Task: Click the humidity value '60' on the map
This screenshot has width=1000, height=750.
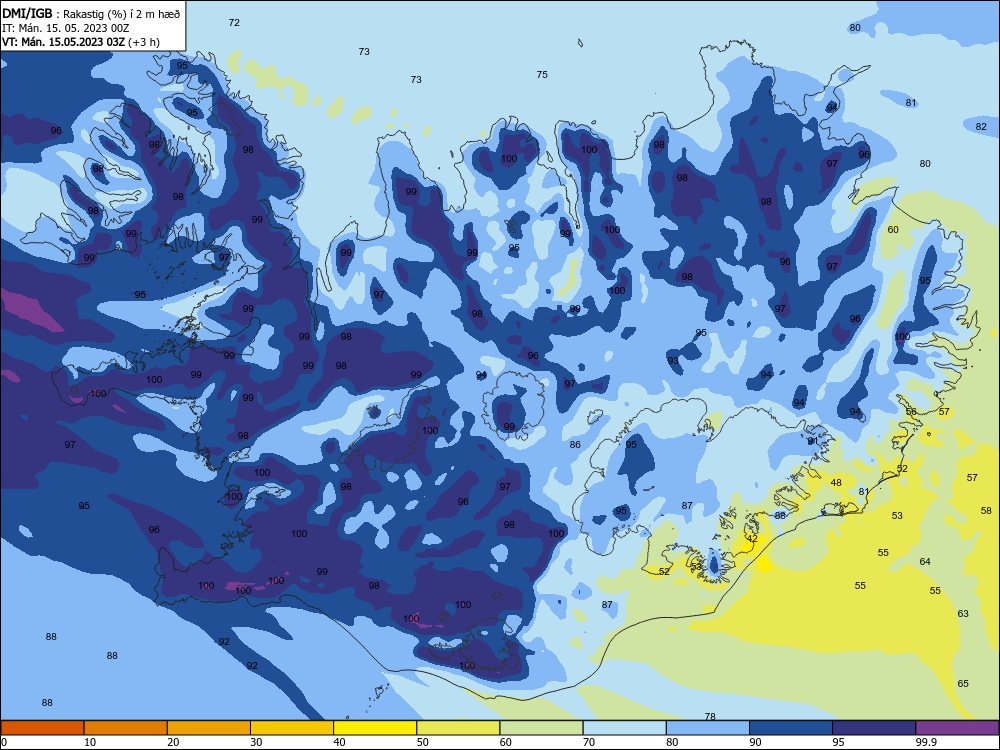Action: pyautogui.click(x=893, y=230)
